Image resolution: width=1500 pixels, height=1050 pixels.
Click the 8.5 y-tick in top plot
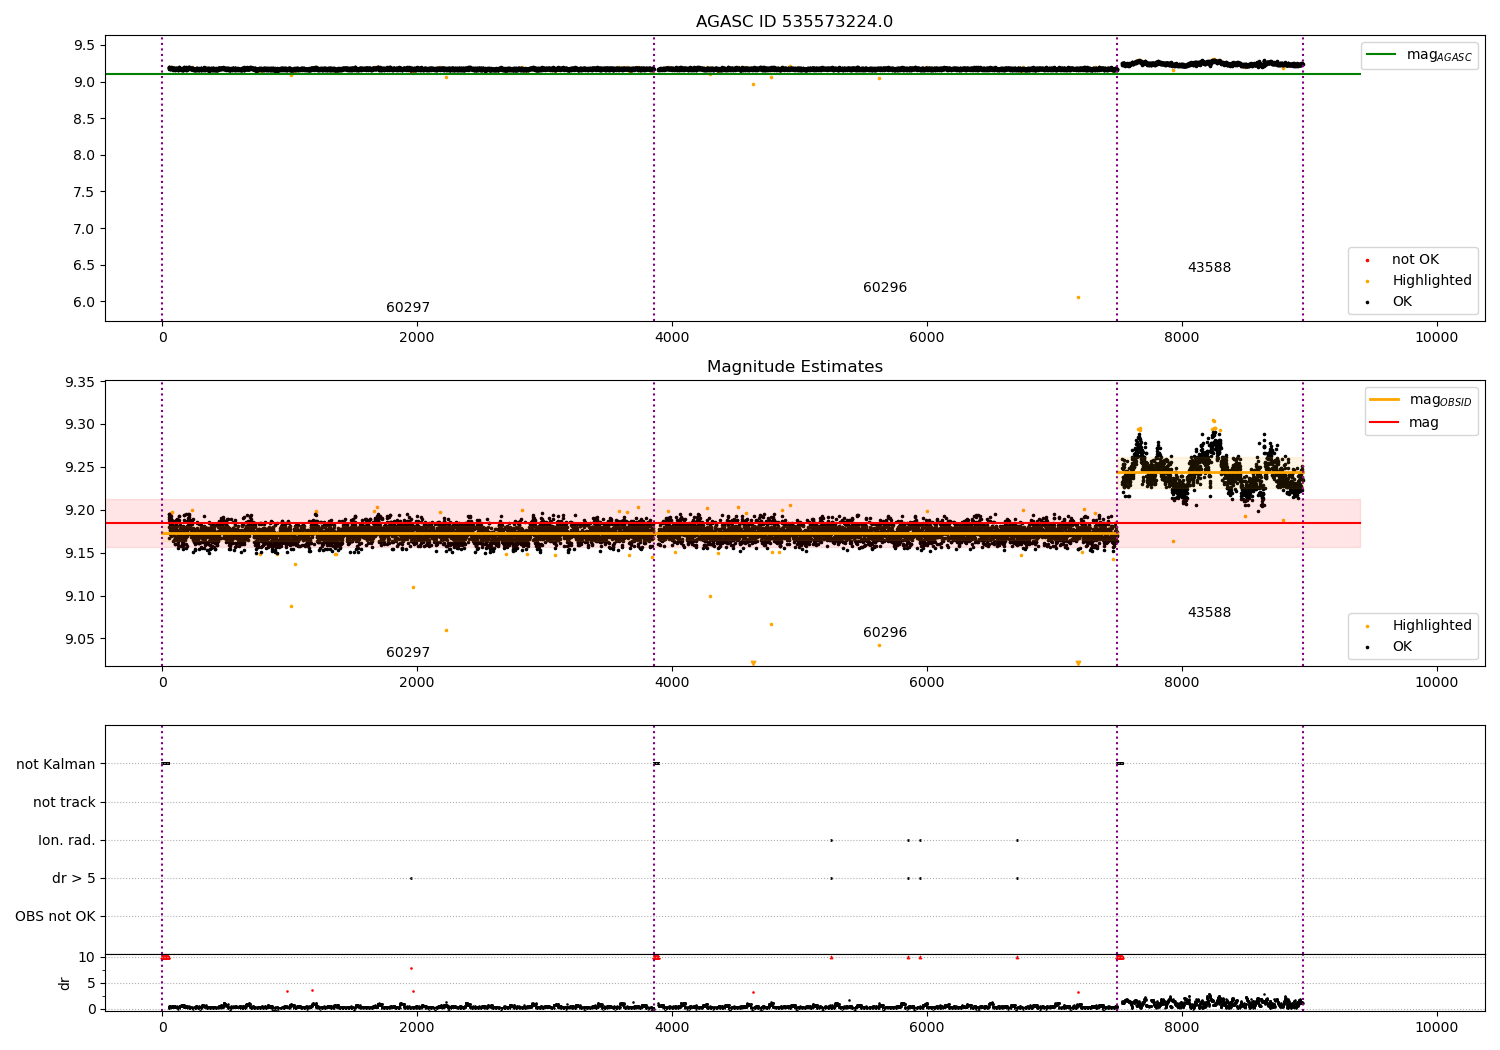pyautogui.click(x=84, y=119)
